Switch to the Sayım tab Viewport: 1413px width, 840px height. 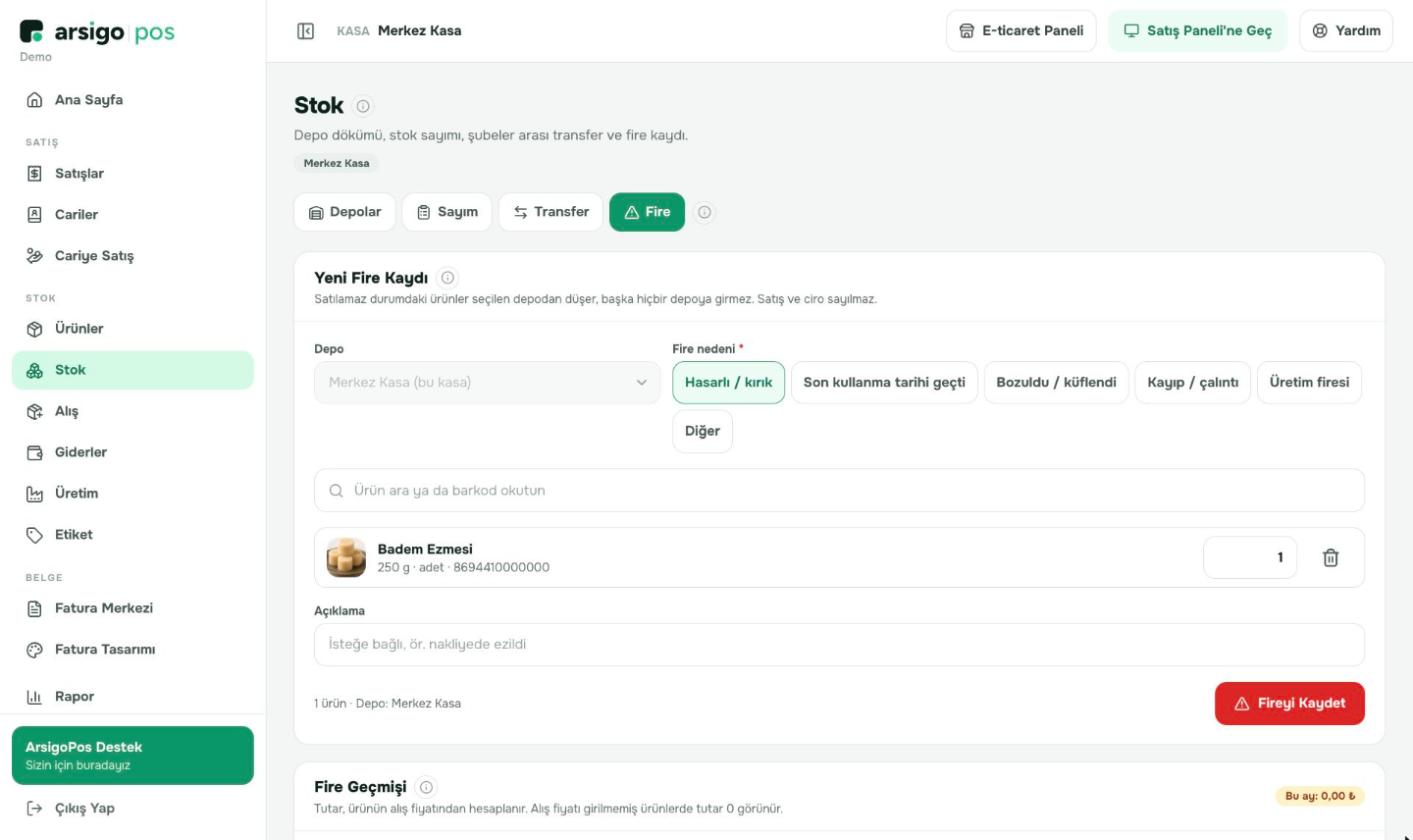tap(447, 212)
